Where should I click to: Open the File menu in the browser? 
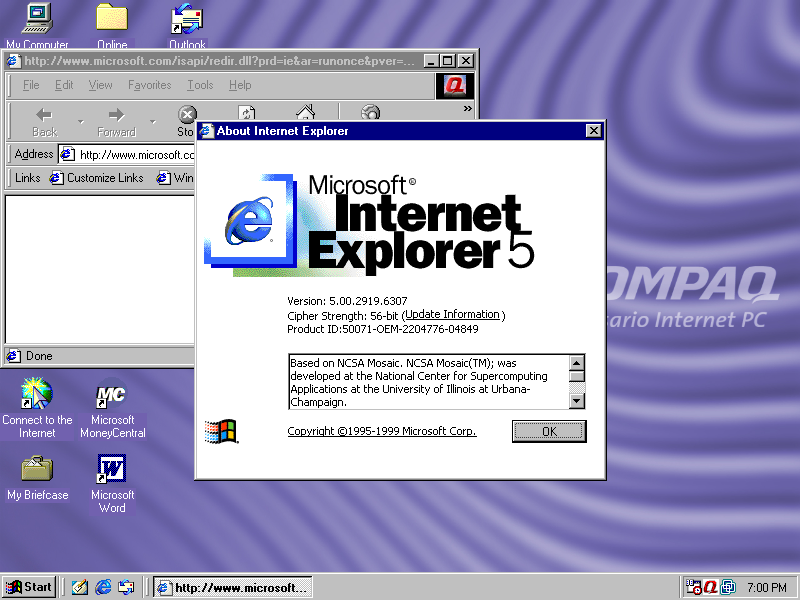31,85
